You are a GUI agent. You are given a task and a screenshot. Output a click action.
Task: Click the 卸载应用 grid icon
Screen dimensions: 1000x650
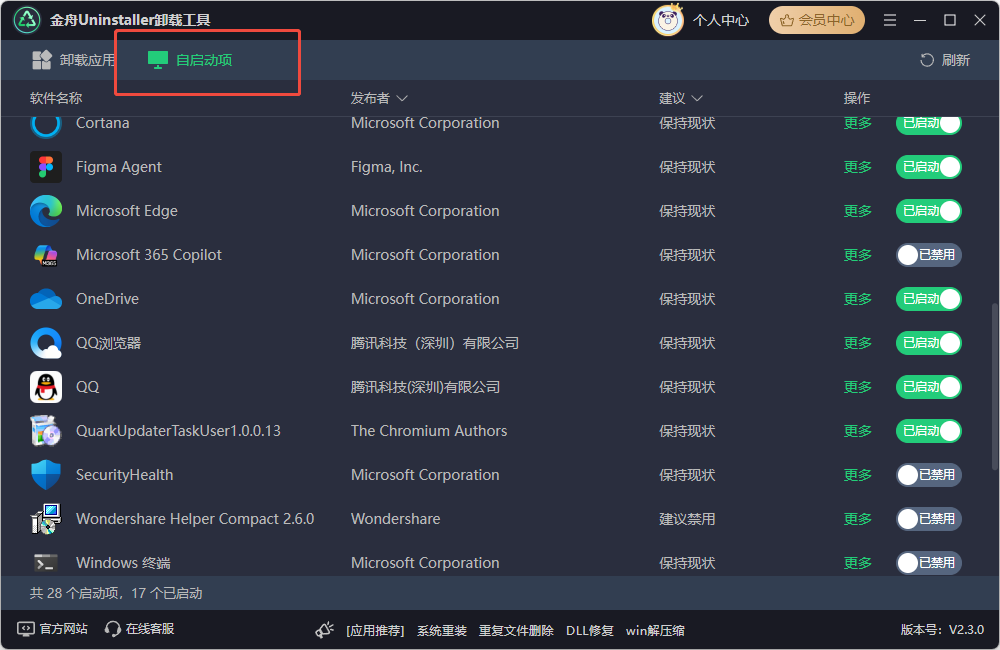[x=42, y=60]
